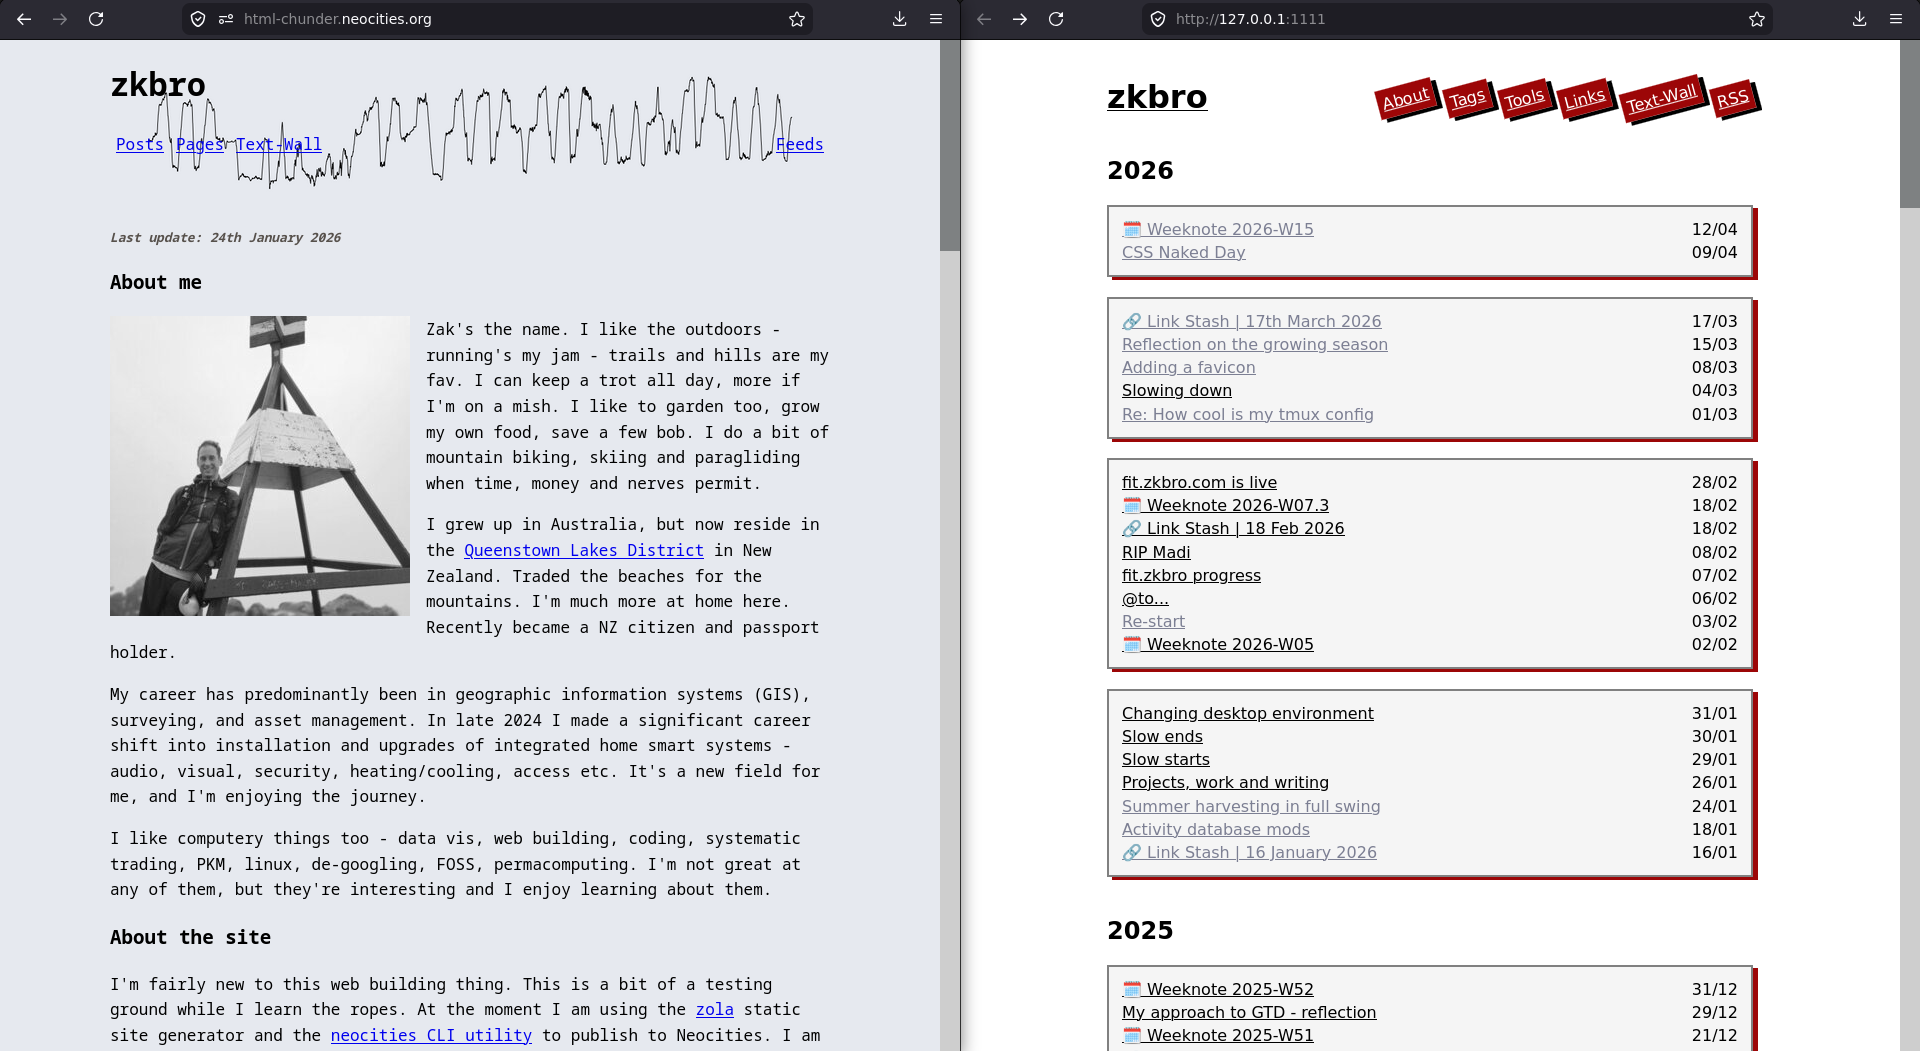The image size is (1920, 1051).
Task: Click the shield tracking protection icon for neocities
Action: 198,19
